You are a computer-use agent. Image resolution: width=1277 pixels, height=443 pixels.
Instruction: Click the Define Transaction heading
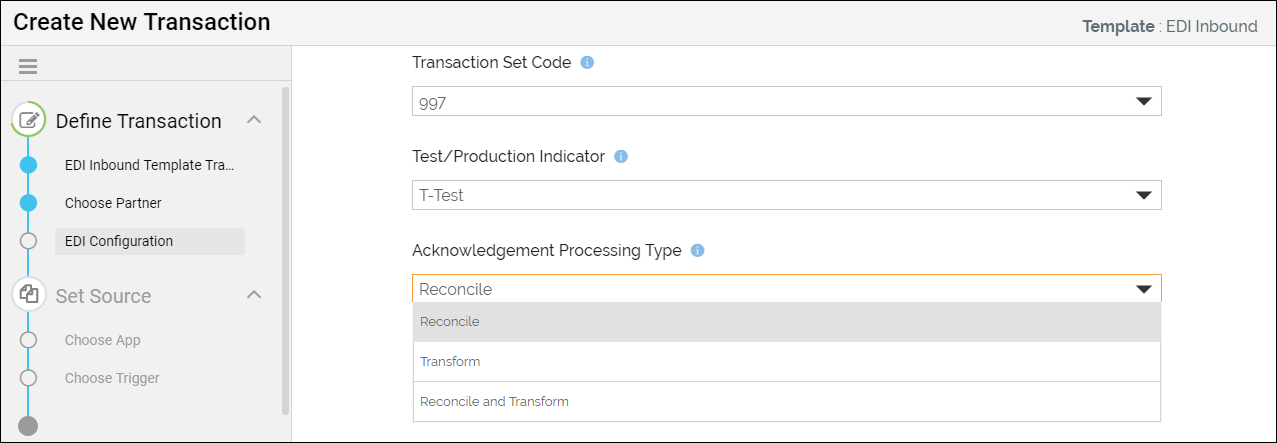[139, 121]
